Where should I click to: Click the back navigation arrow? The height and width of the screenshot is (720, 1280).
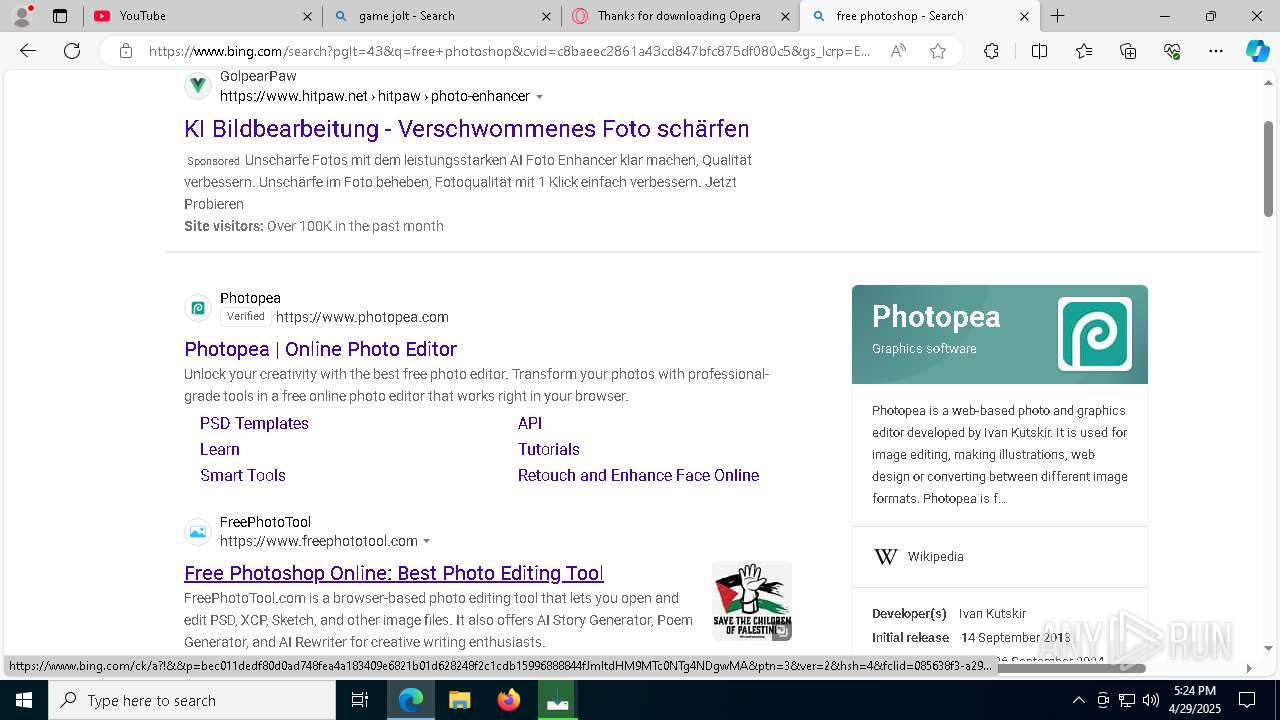point(28,51)
